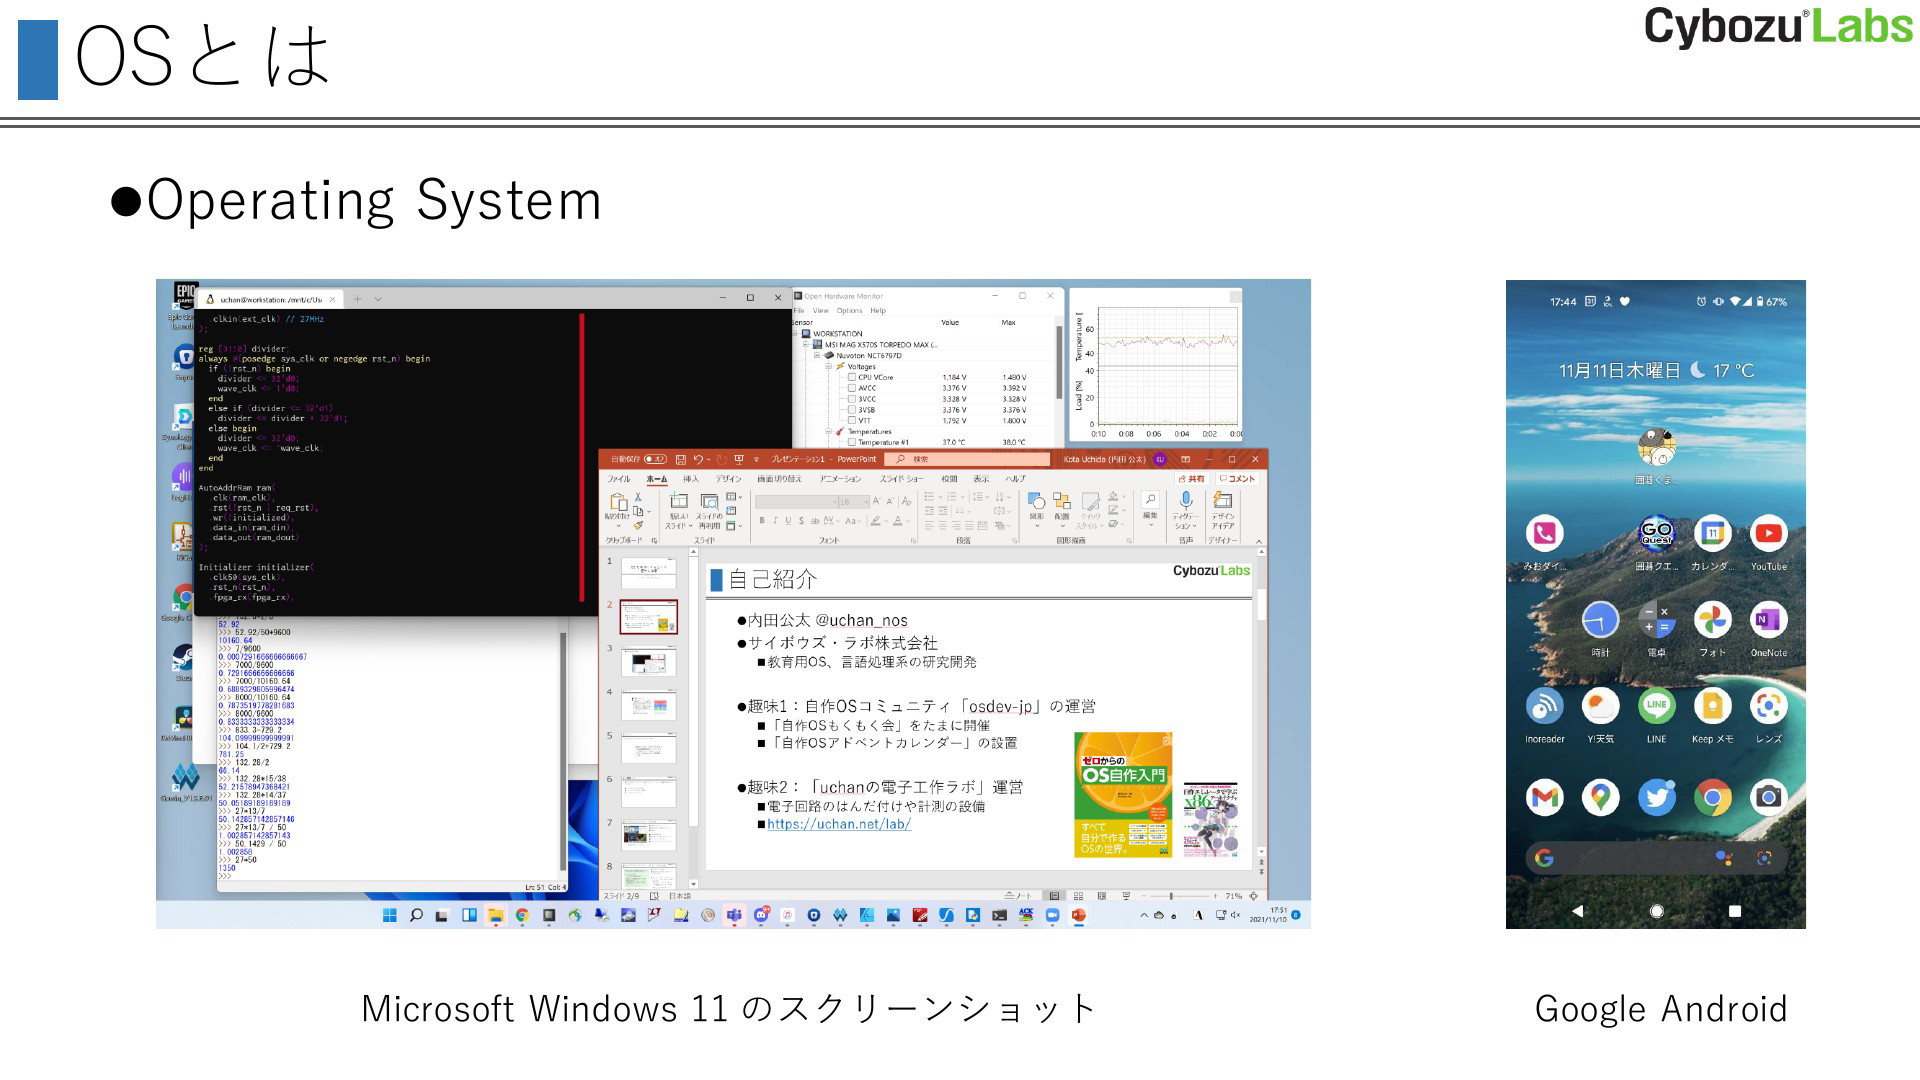
Task: Click the terminal new tab plus button
Action: click(x=357, y=299)
